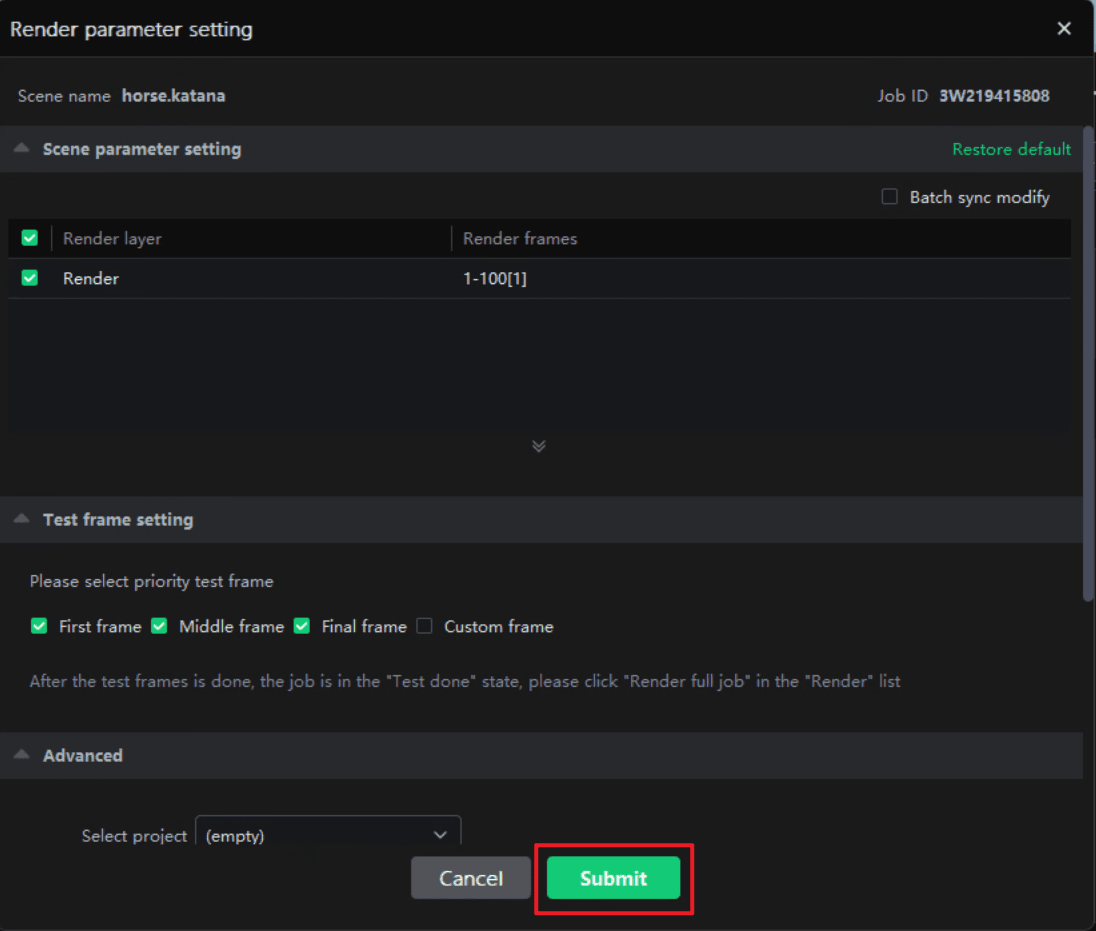
Task: Uncheck First frame test option
Action: tap(39, 626)
